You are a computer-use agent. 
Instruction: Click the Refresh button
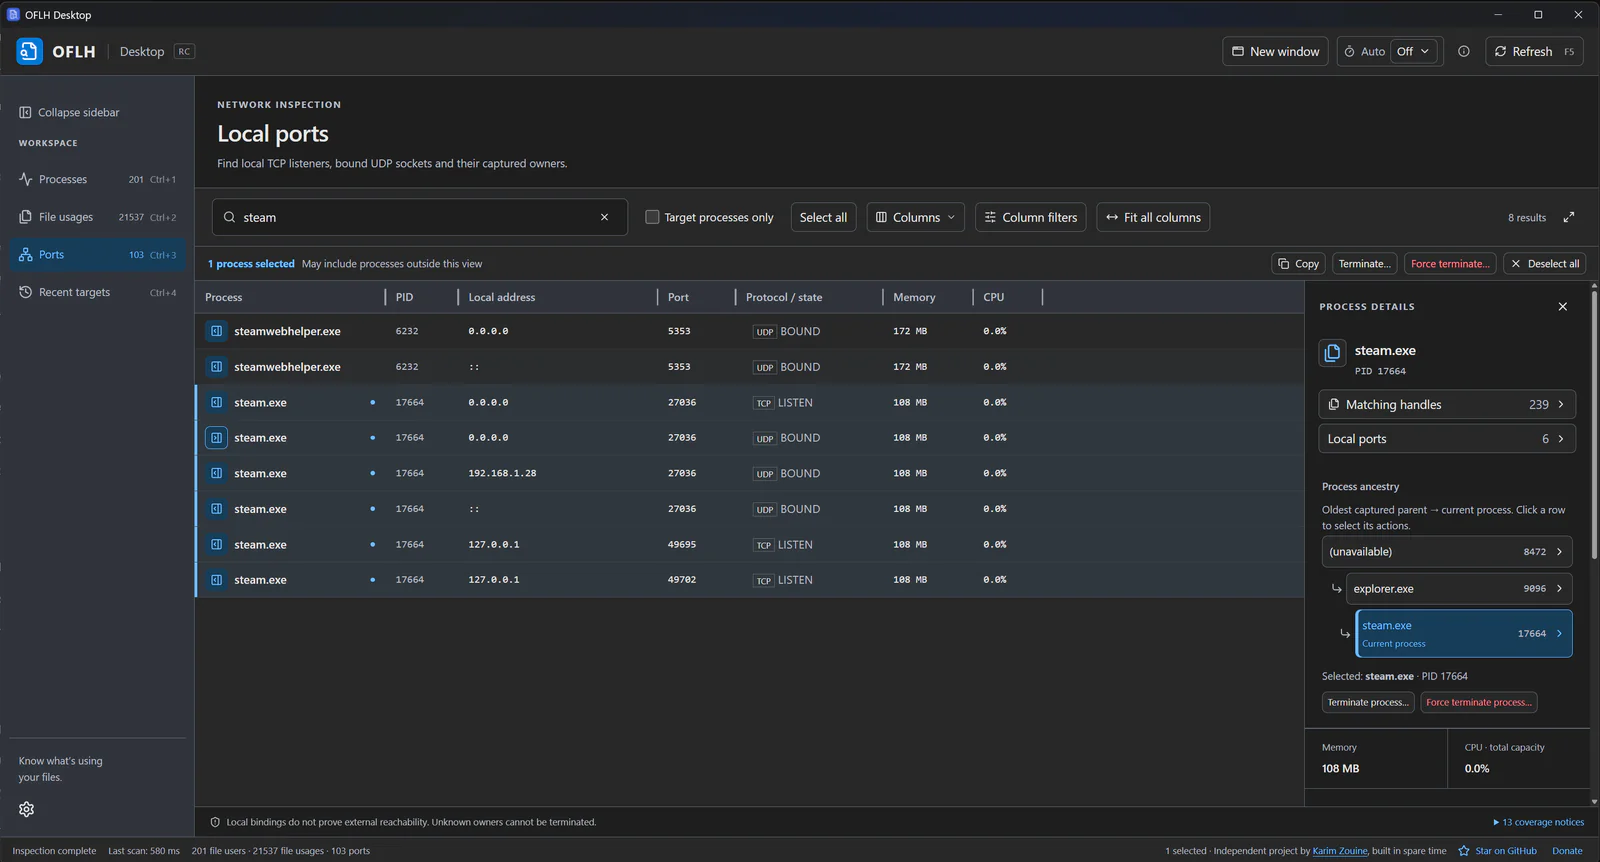(1534, 51)
